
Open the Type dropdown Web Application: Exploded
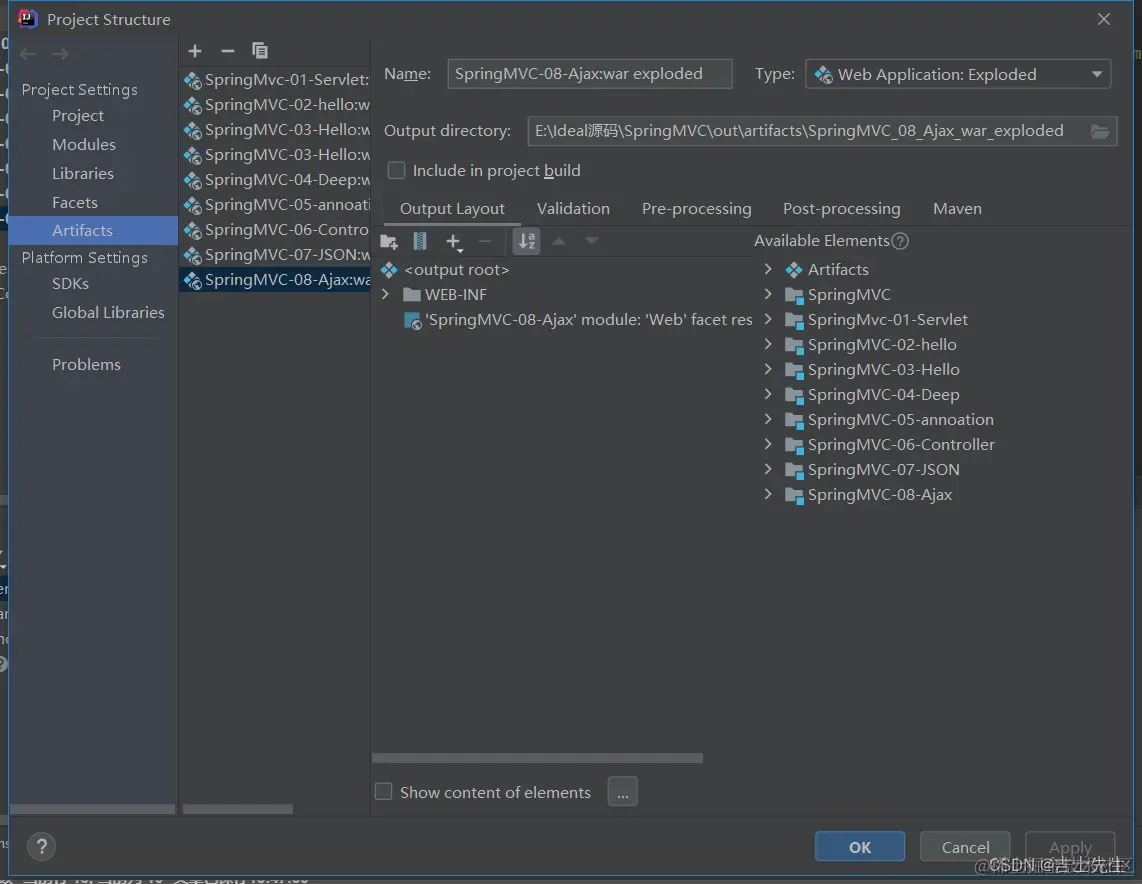(x=958, y=74)
